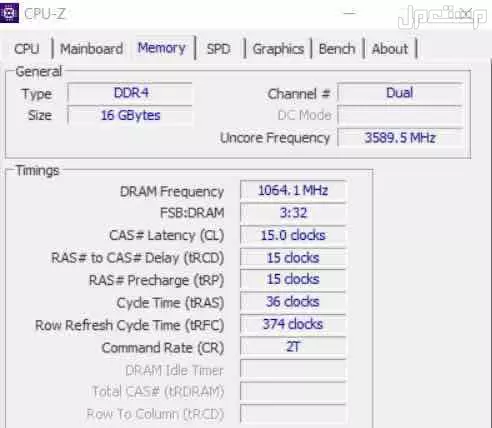Close the CPU-Z window
The height and width of the screenshot is (428, 492).
465,13
